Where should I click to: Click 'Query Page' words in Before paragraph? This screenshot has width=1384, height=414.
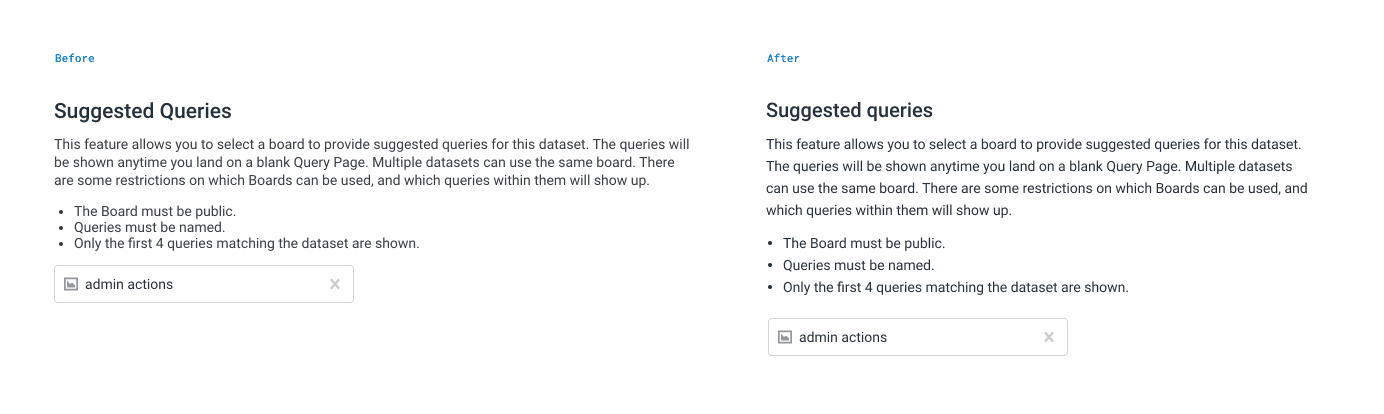329,162
